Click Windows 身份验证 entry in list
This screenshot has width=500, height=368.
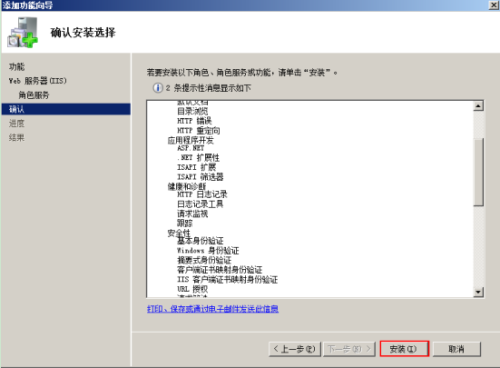208,250
